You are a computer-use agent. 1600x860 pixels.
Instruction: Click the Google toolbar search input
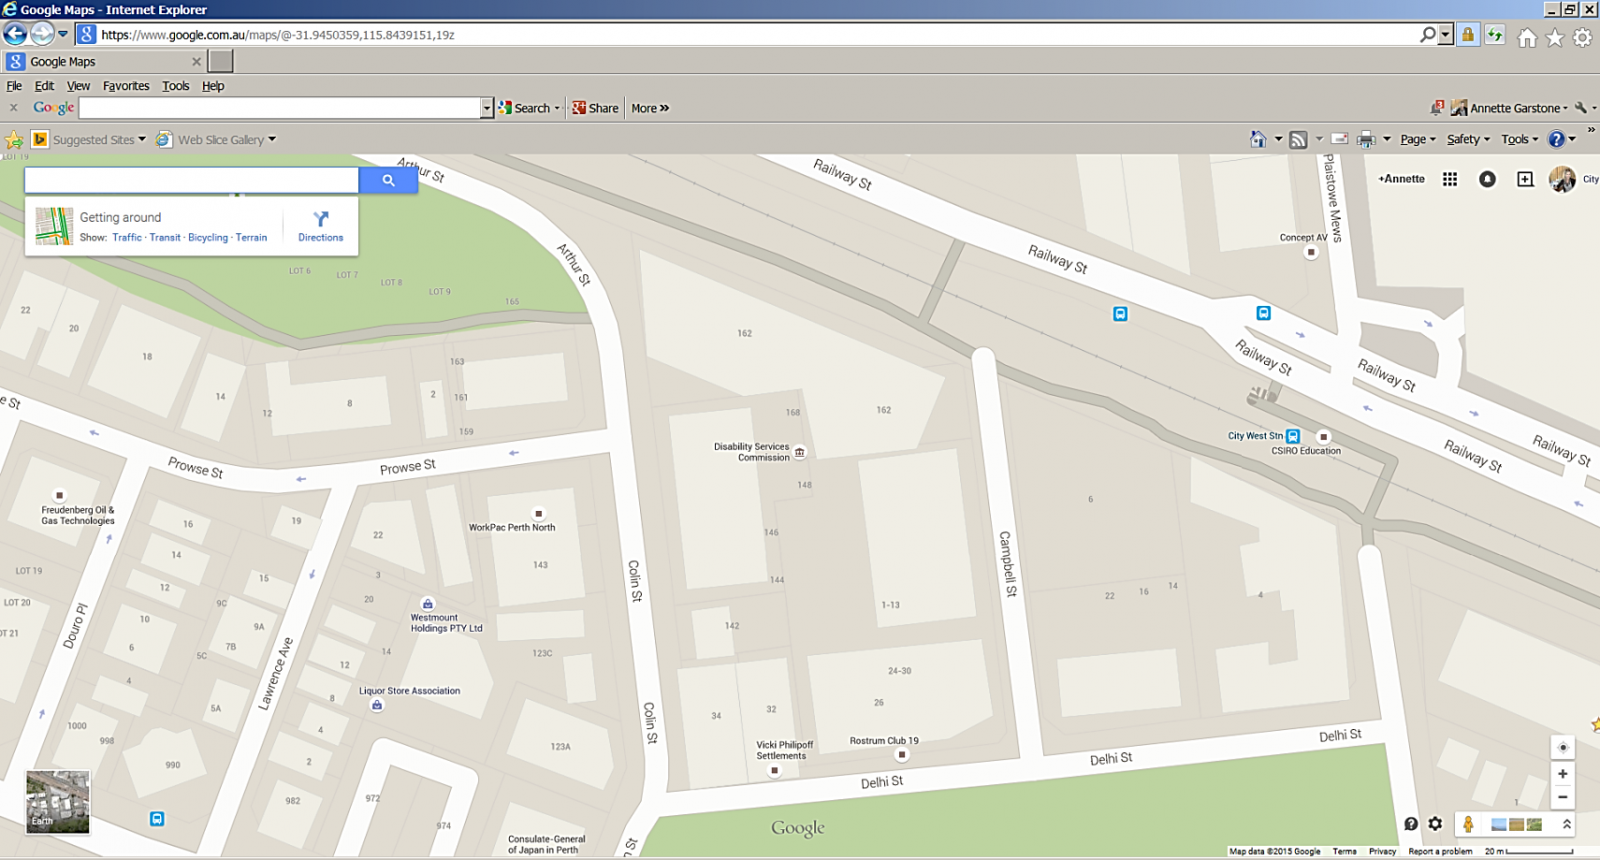tap(280, 108)
